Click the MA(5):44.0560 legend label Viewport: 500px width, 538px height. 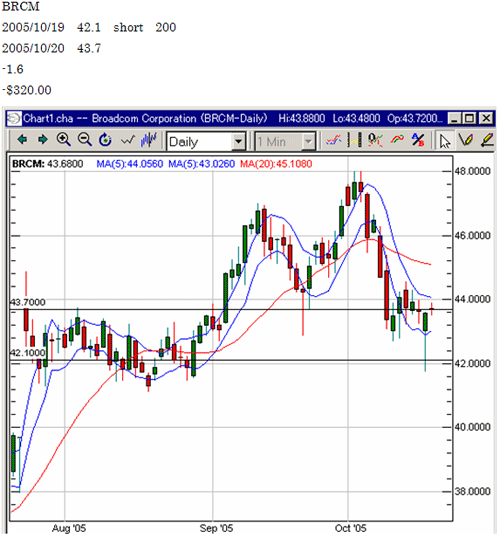[129, 164]
